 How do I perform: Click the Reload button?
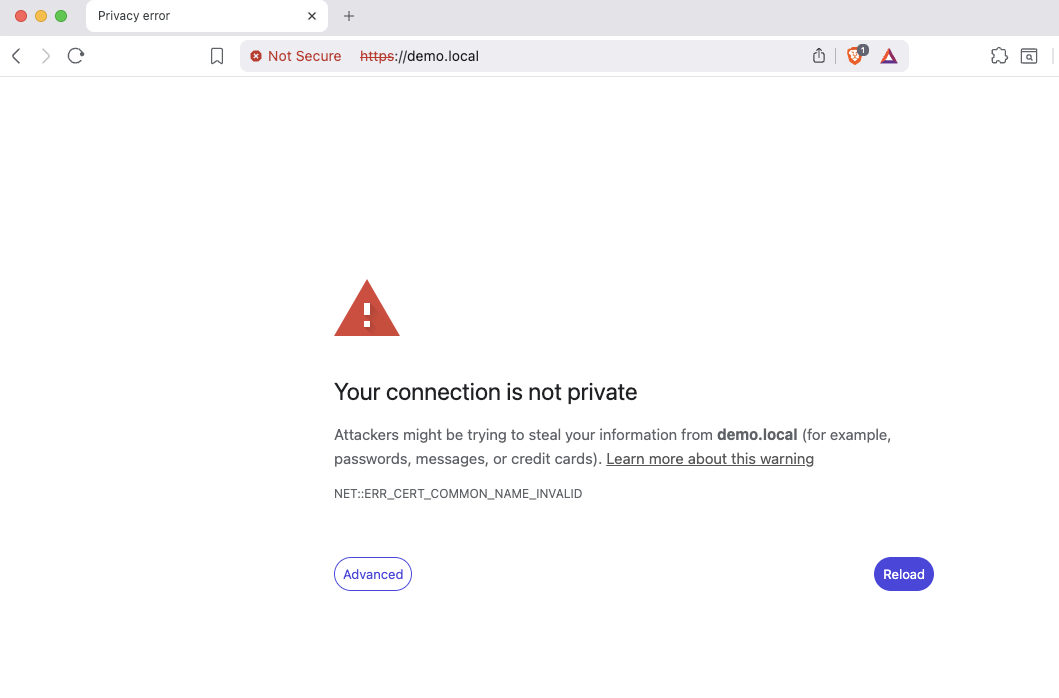pyautogui.click(x=903, y=574)
